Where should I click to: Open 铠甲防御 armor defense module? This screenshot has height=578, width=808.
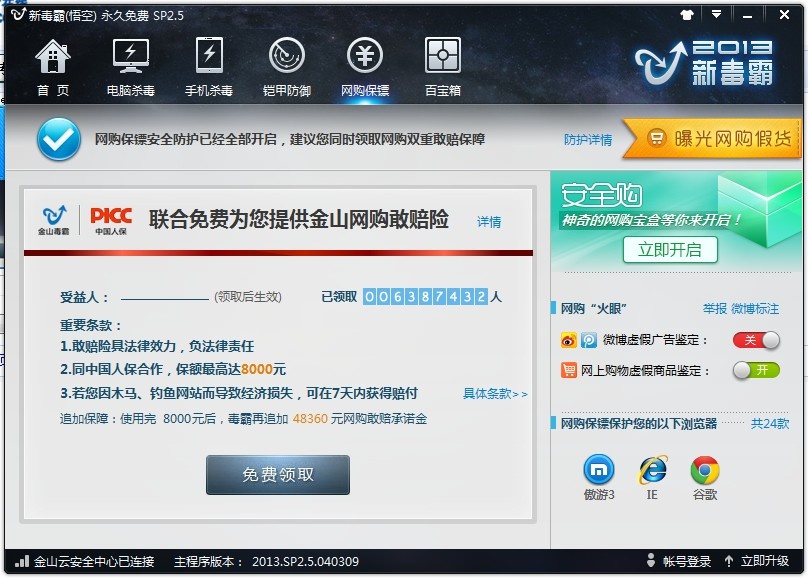(287, 62)
